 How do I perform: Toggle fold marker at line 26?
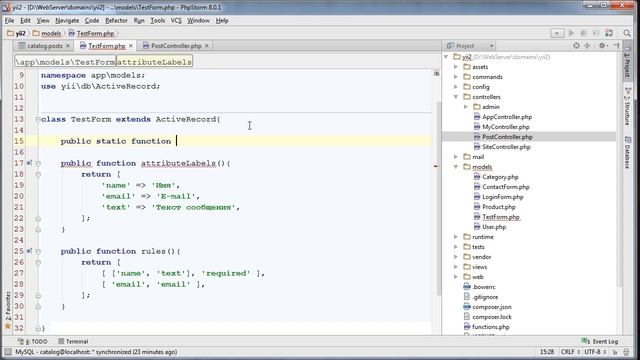coord(38,262)
